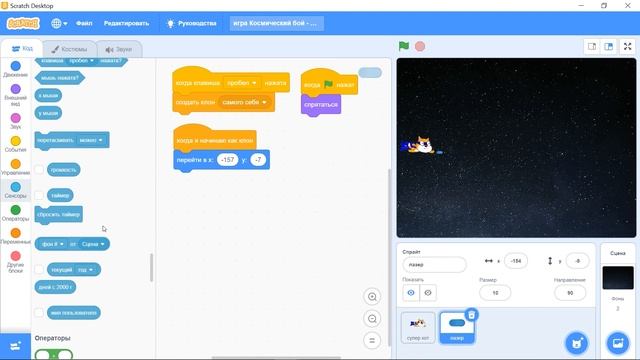The height and width of the screenshot is (360, 640).
Task: Click the Scratch logo
Action: (x=23, y=23)
